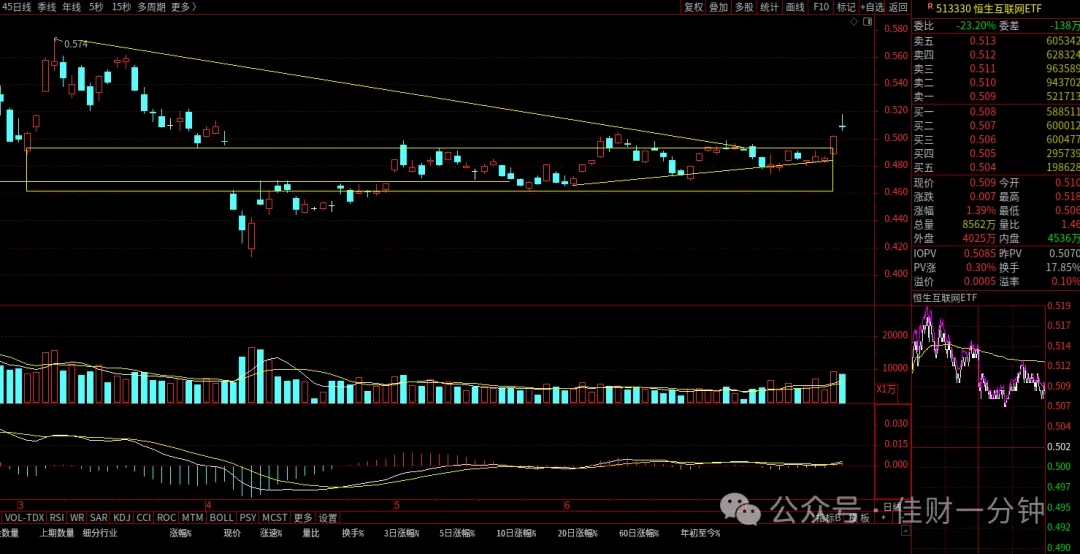This screenshot has width=1080, height=554.
Task: Click the 标记 mark button
Action: pyautogui.click(x=846, y=7)
